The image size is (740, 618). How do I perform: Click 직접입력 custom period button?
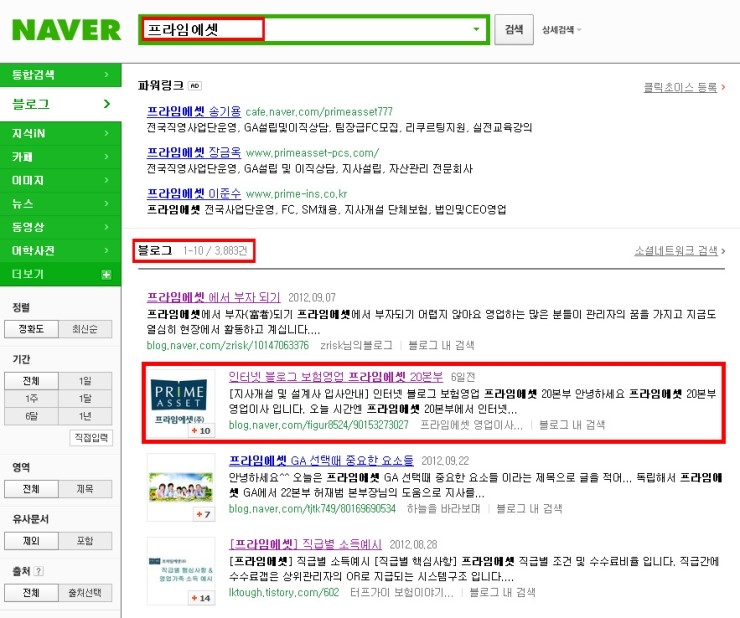click(91, 438)
